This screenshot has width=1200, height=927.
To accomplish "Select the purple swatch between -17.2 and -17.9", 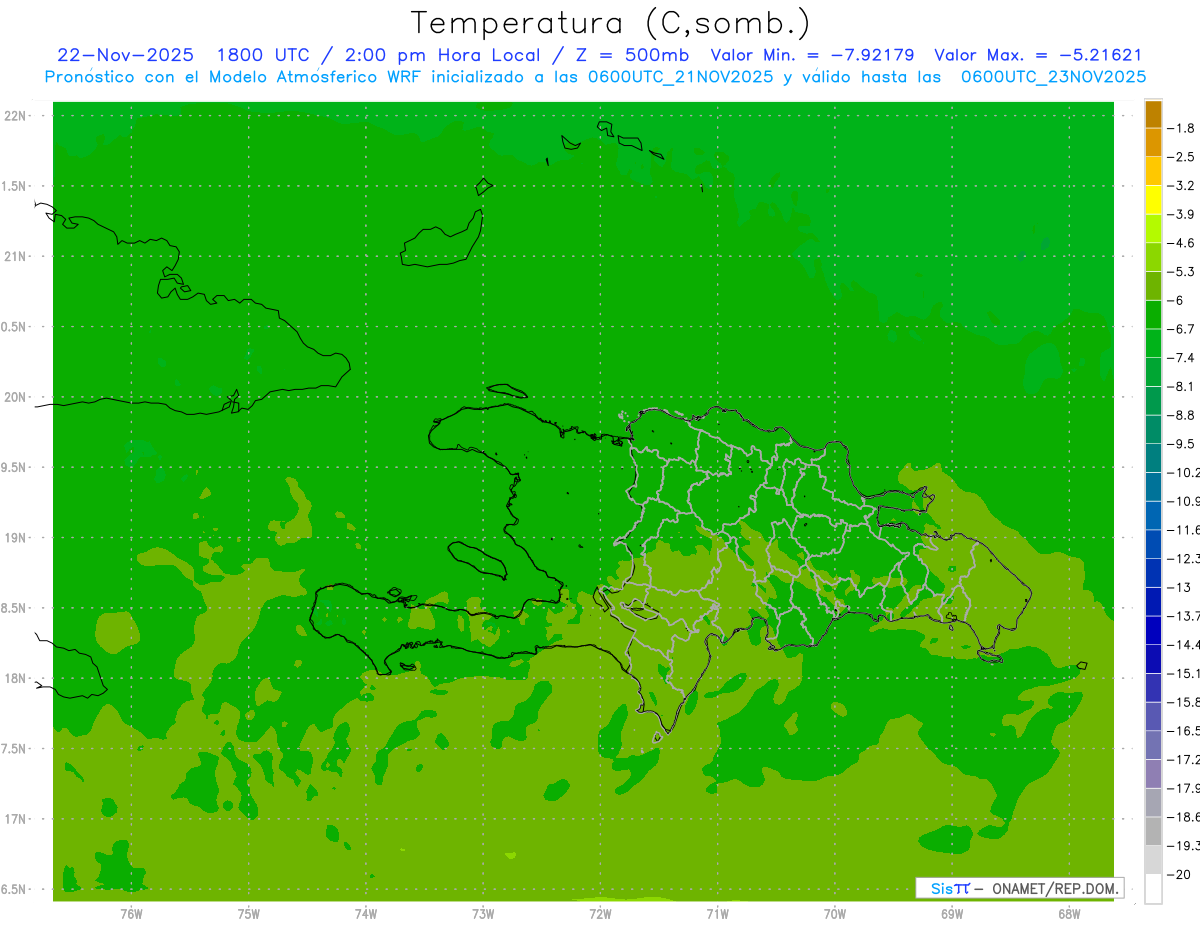I will pos(1153,773).
